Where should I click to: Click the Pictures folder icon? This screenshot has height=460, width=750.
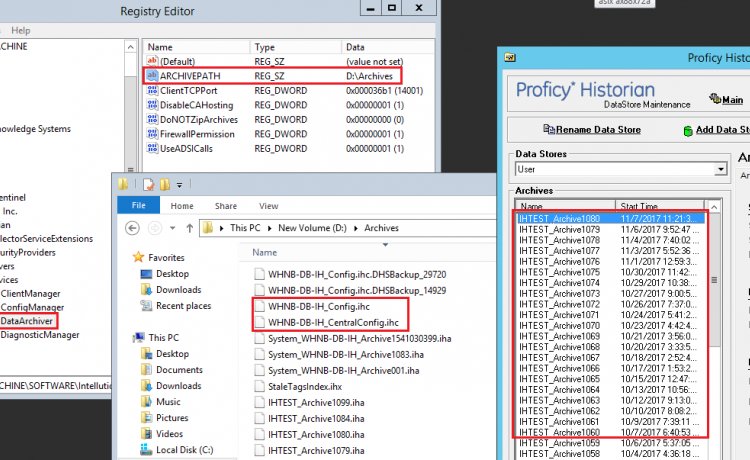pos(146,417)
